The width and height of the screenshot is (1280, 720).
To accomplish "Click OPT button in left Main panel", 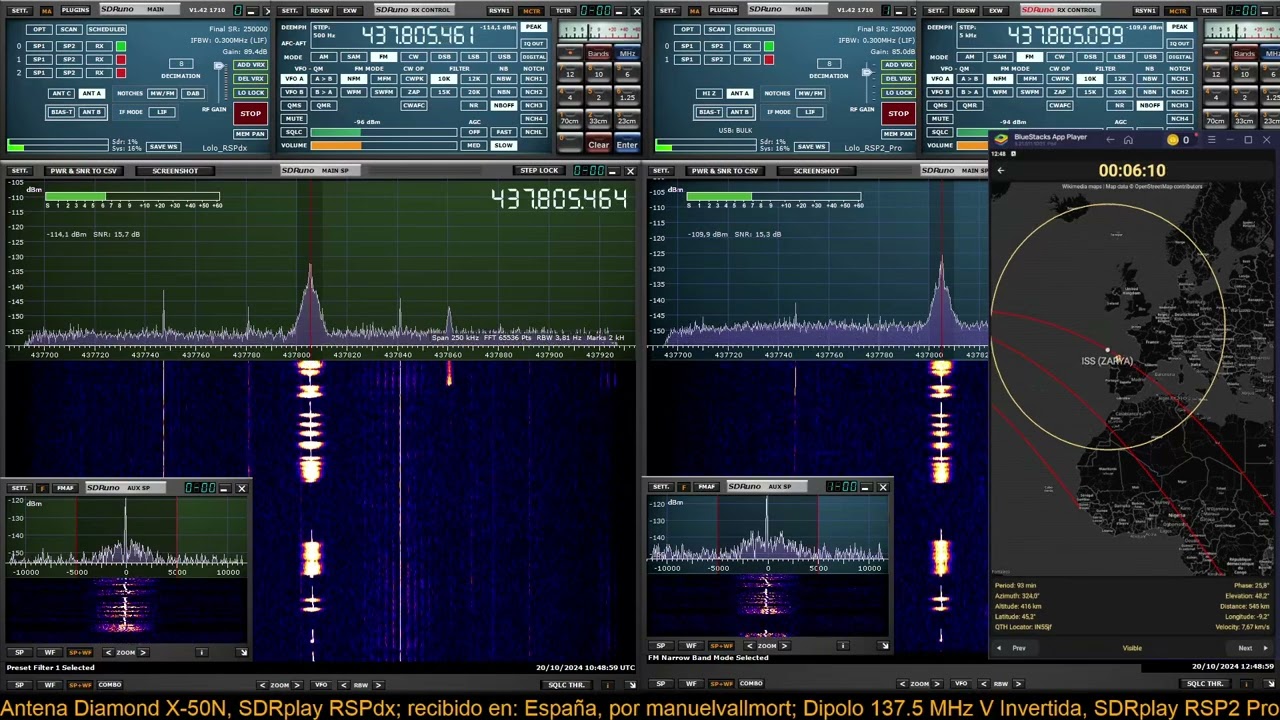I will (x=39, y=29).
